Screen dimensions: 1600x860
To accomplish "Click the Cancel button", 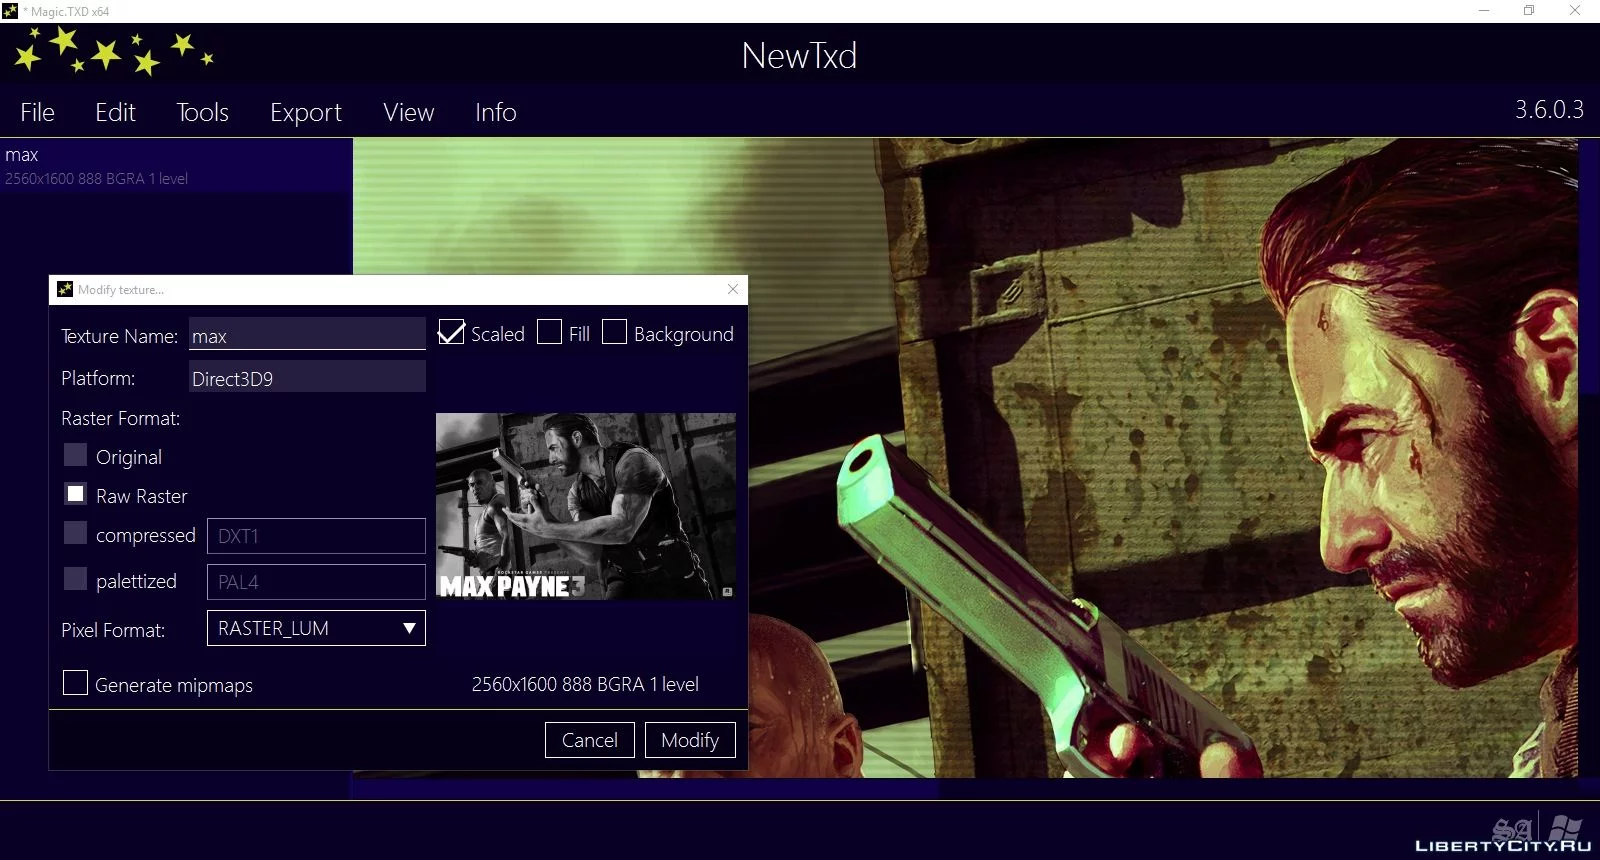I will tap(590, 740).
